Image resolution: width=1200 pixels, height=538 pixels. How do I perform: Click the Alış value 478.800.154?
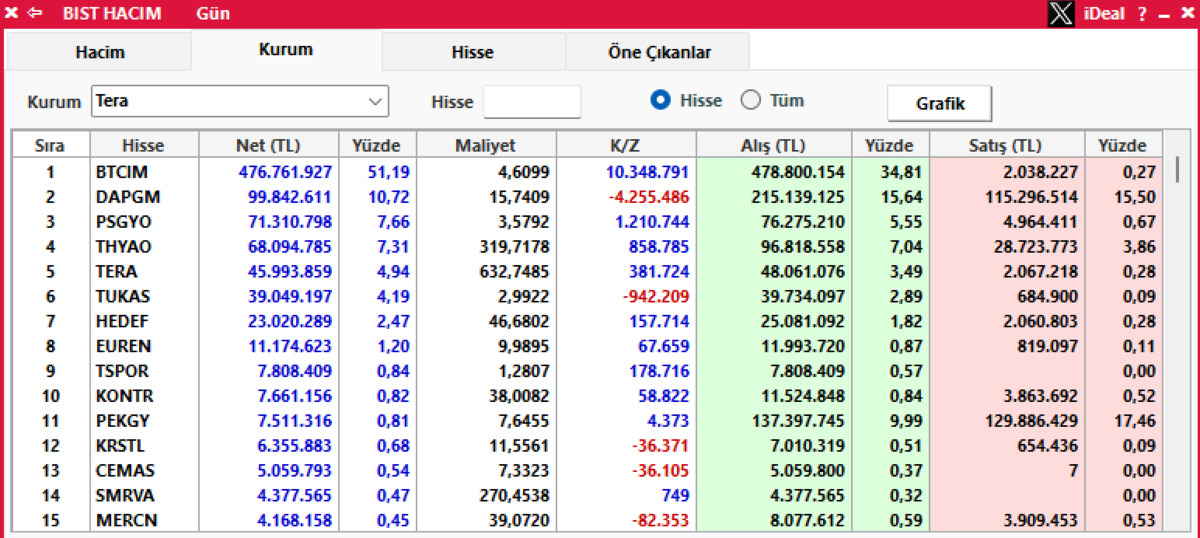click(x=798, y=172)
